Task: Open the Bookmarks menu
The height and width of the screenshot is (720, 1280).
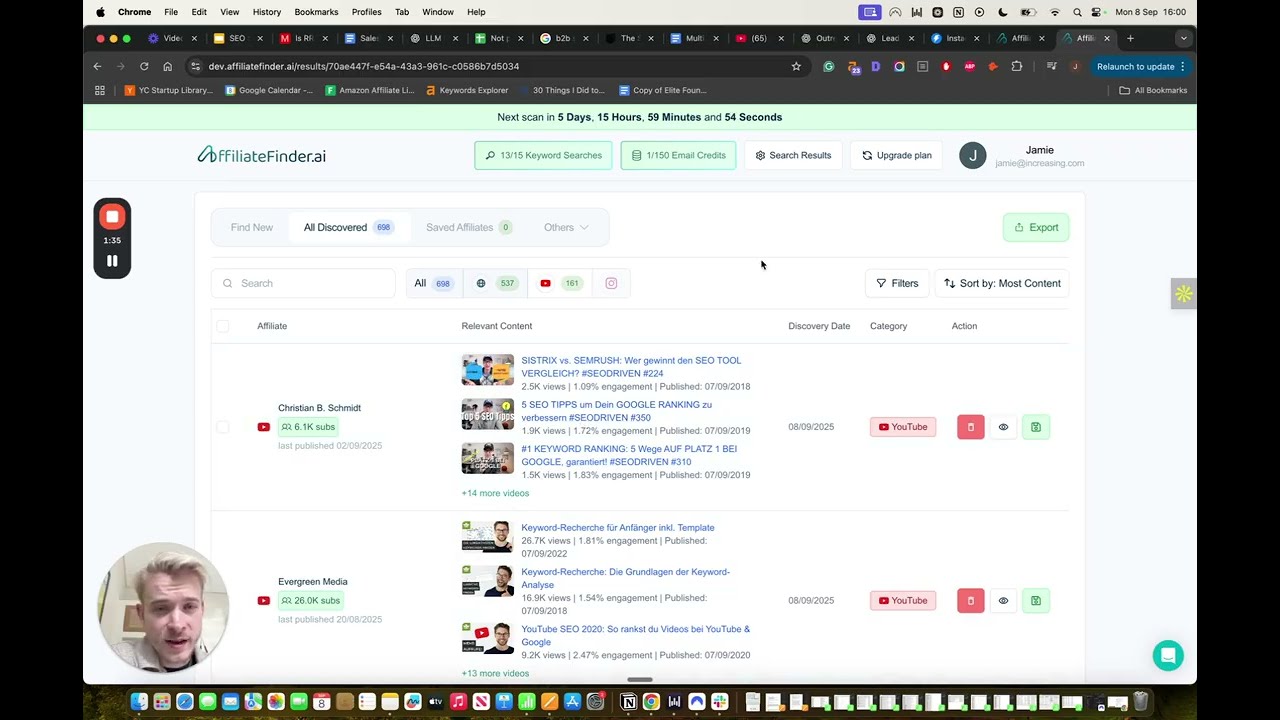Action: point(316,12)
